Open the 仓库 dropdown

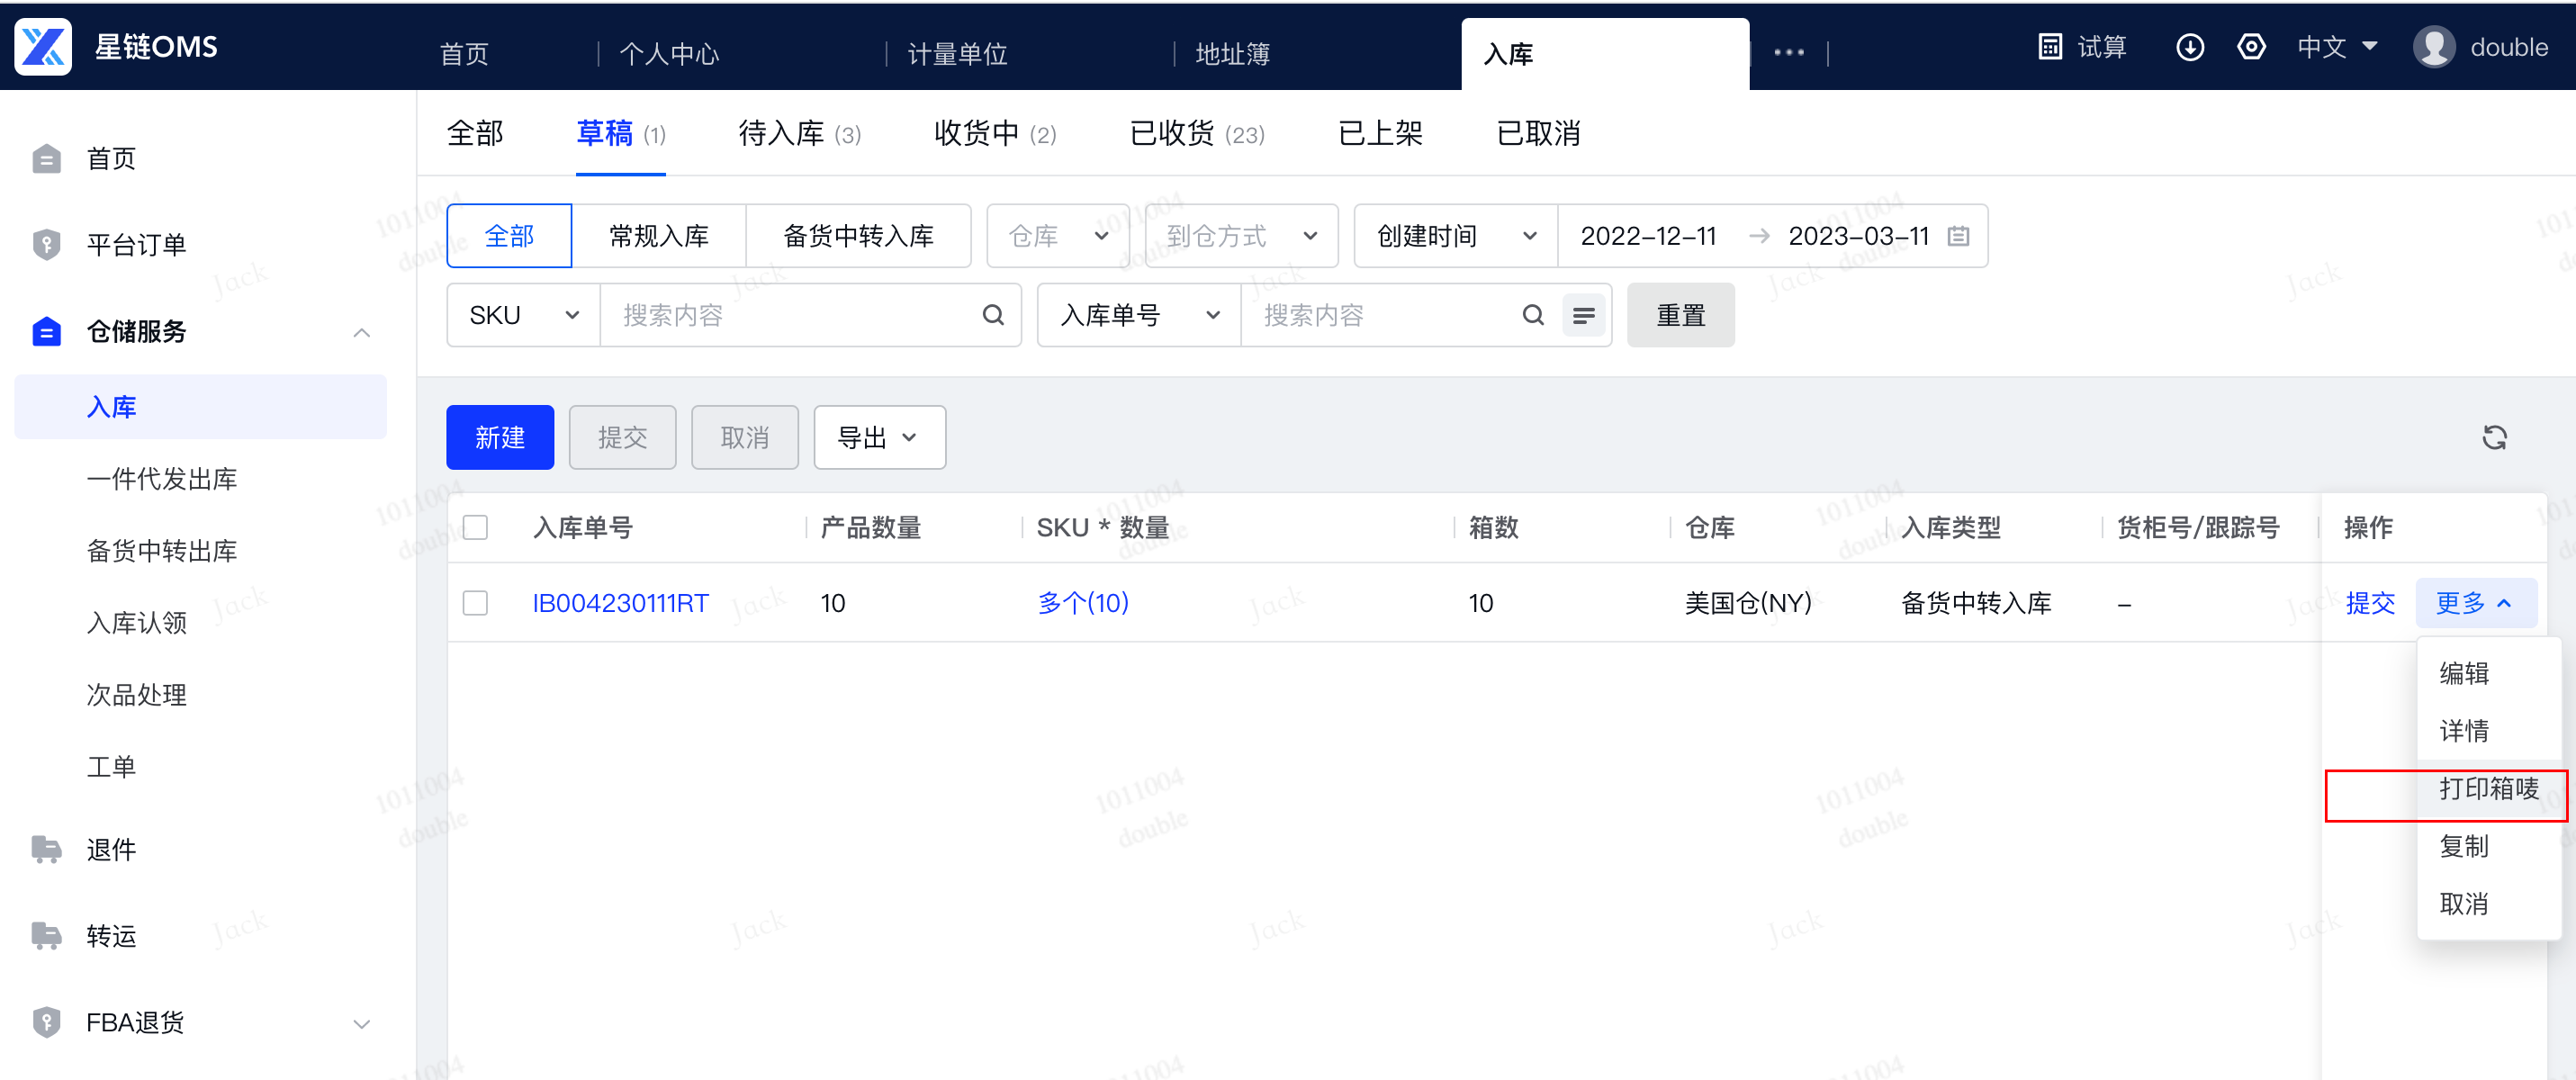[x=1058, y=237]
